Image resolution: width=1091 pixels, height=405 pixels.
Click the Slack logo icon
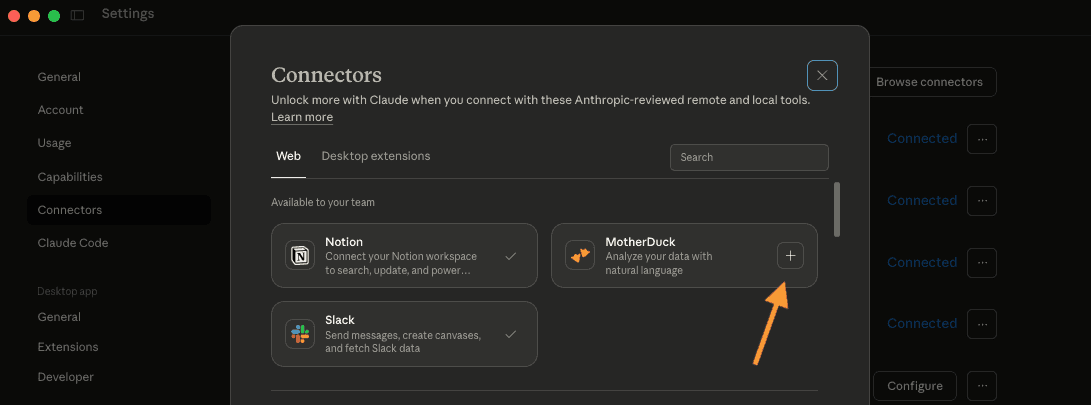click(301, 333)
